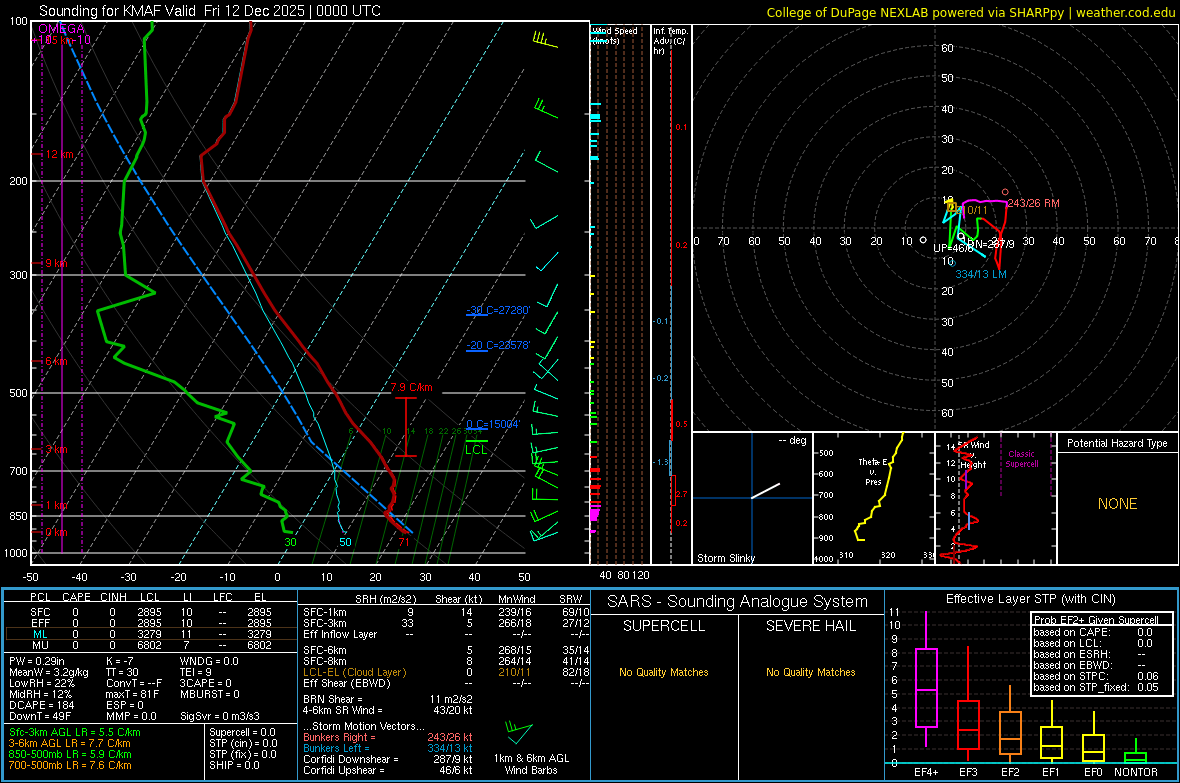
Task: Click the Corfidi Upshear entry
Action: pyautogui.click(x=388, y=770)
